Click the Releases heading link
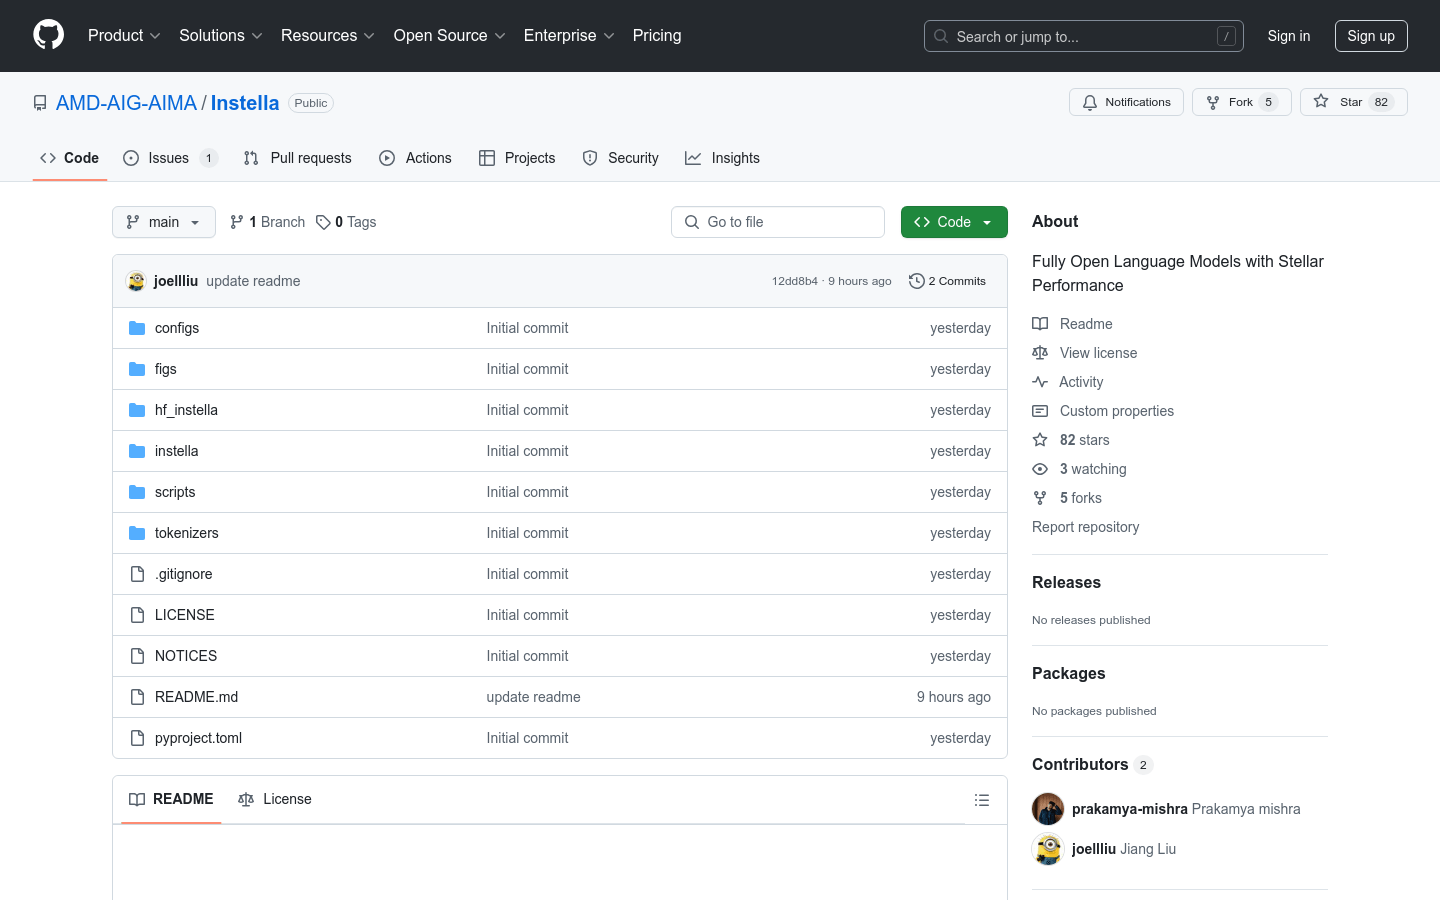Image resolution: width=1440 pixels, height=900 pixels. click(x=1066, y=582)
